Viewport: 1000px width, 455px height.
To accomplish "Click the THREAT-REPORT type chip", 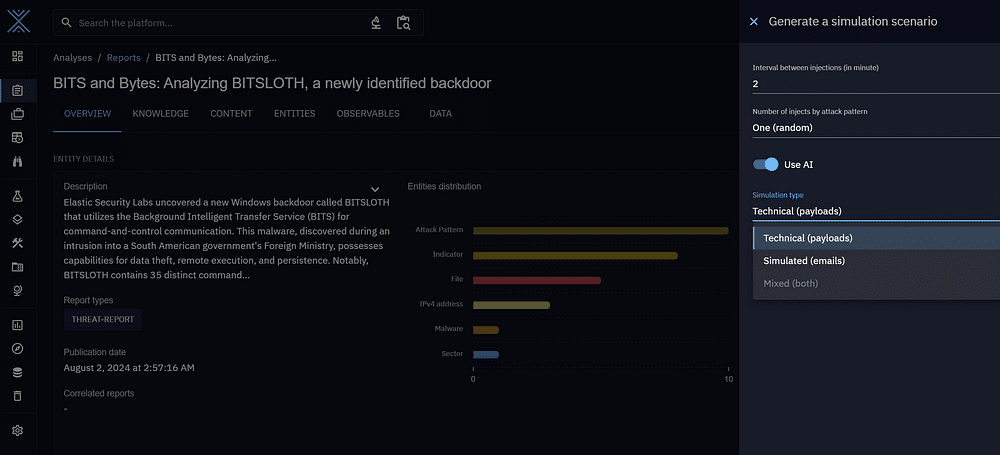I will [104, 320].
